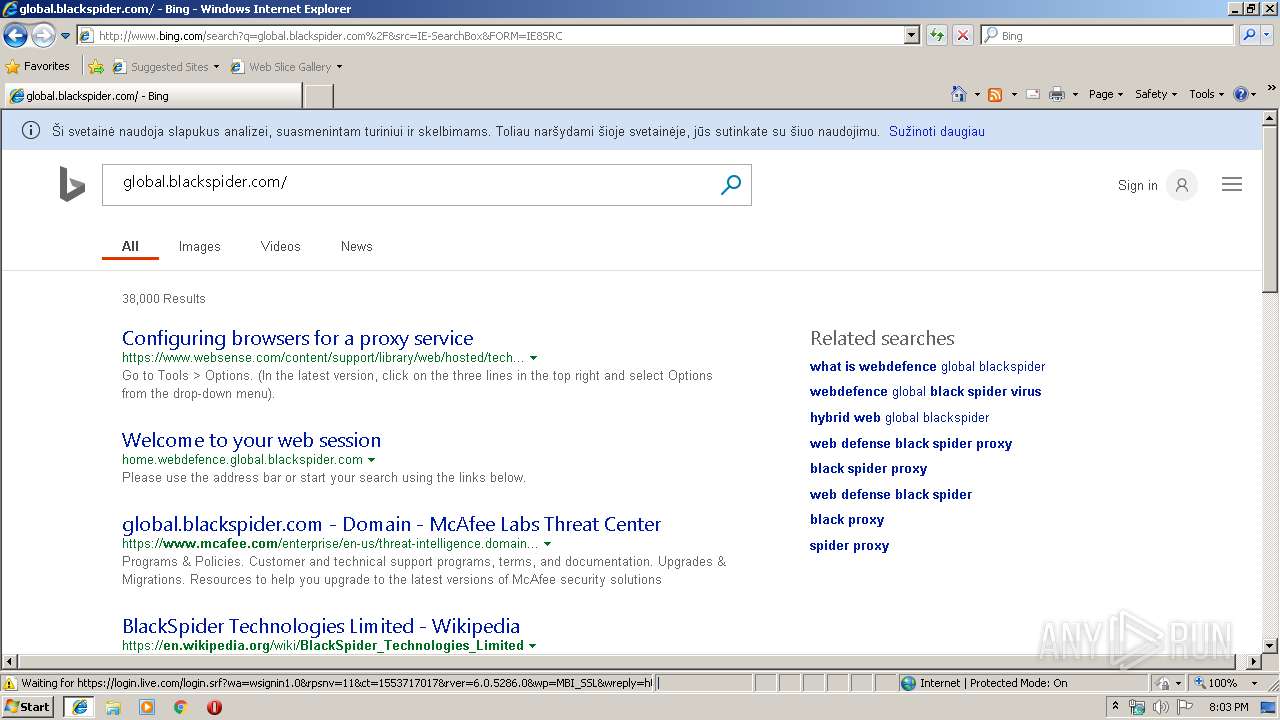The image size is (1280, 720).
Task: Open Suggested Sites link
Action: tap(165, 67)
